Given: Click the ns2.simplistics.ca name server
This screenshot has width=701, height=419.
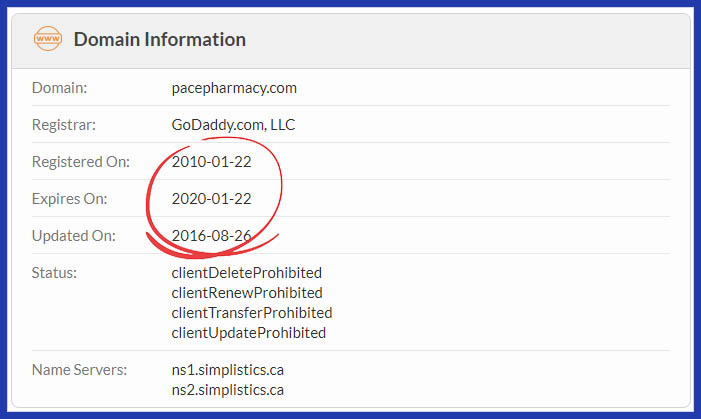Looking at the screenshot, I should click(x=228, y=390).
